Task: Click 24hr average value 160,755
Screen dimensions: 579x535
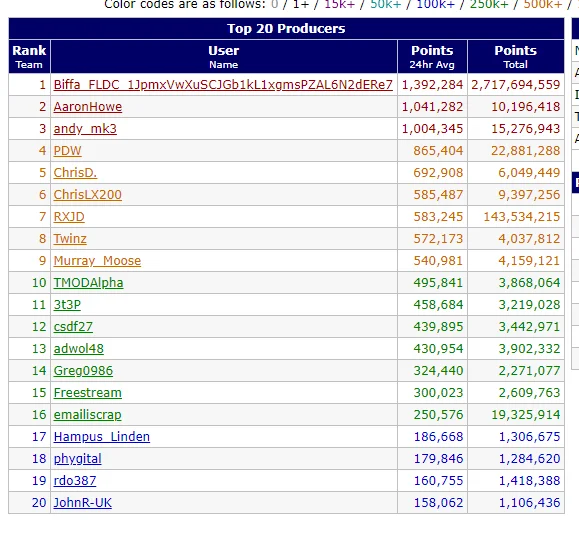Action: (438, 481)
